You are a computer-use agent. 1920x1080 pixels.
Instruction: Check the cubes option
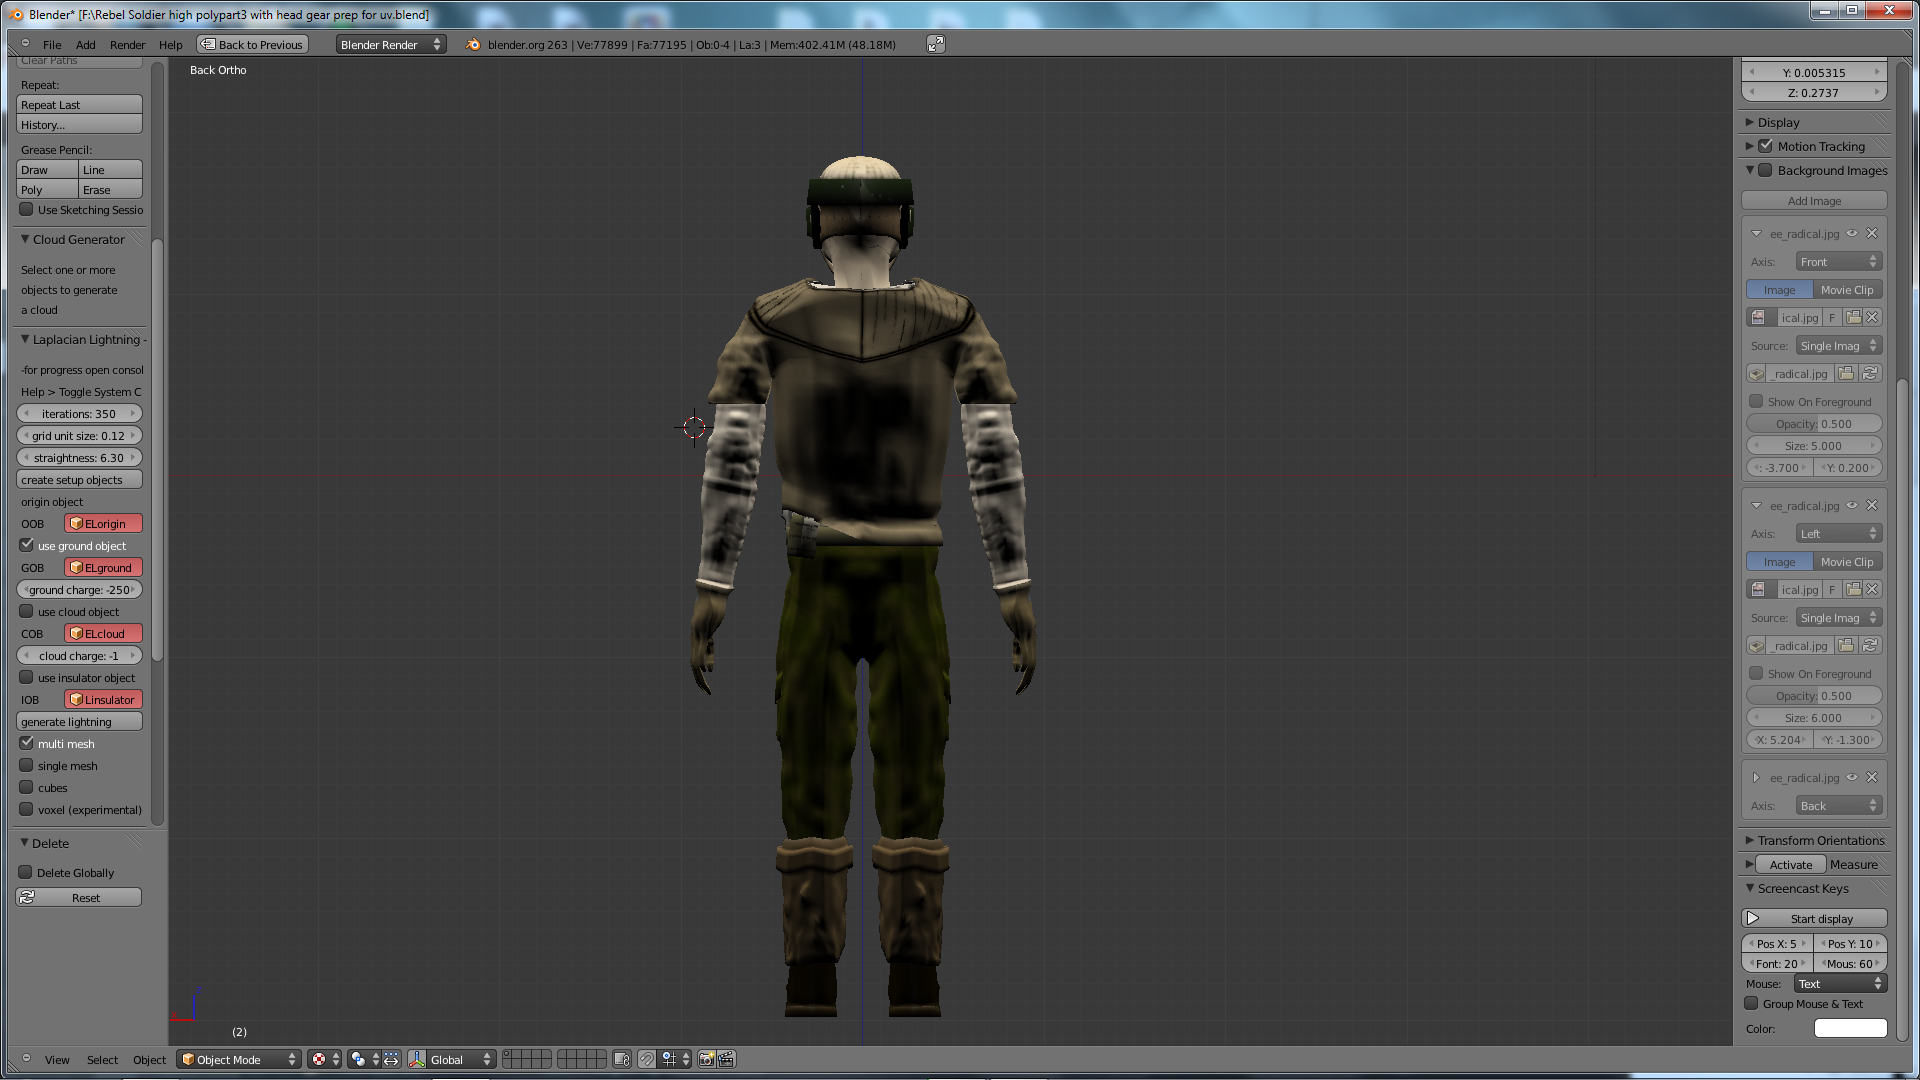(27, 787)
